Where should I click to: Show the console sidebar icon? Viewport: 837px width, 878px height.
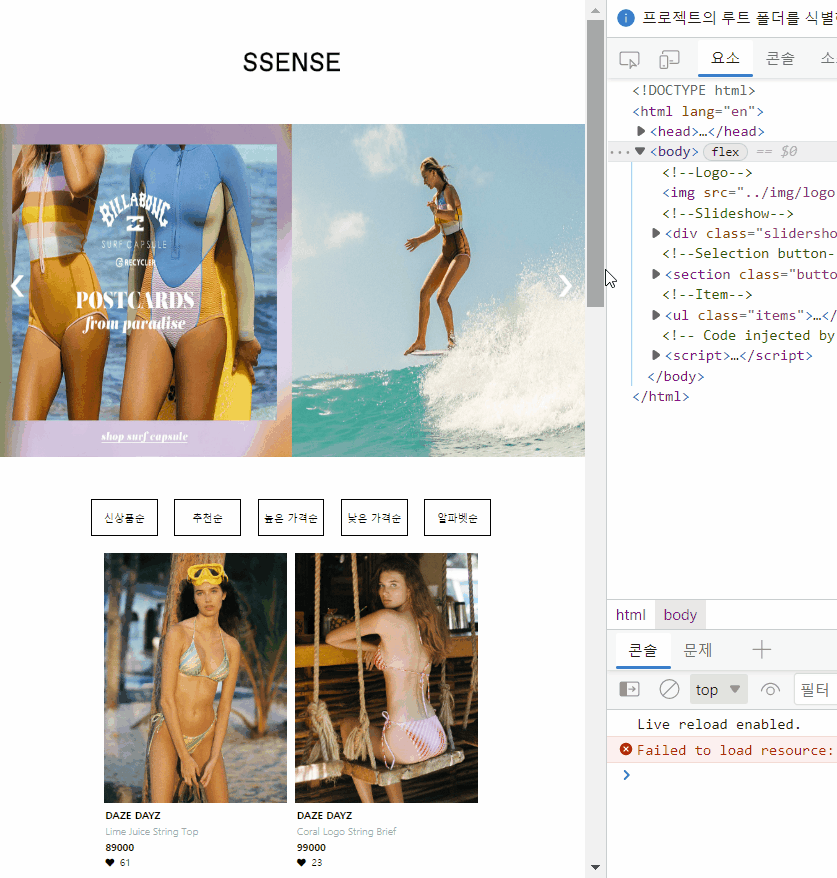point(629,689)
